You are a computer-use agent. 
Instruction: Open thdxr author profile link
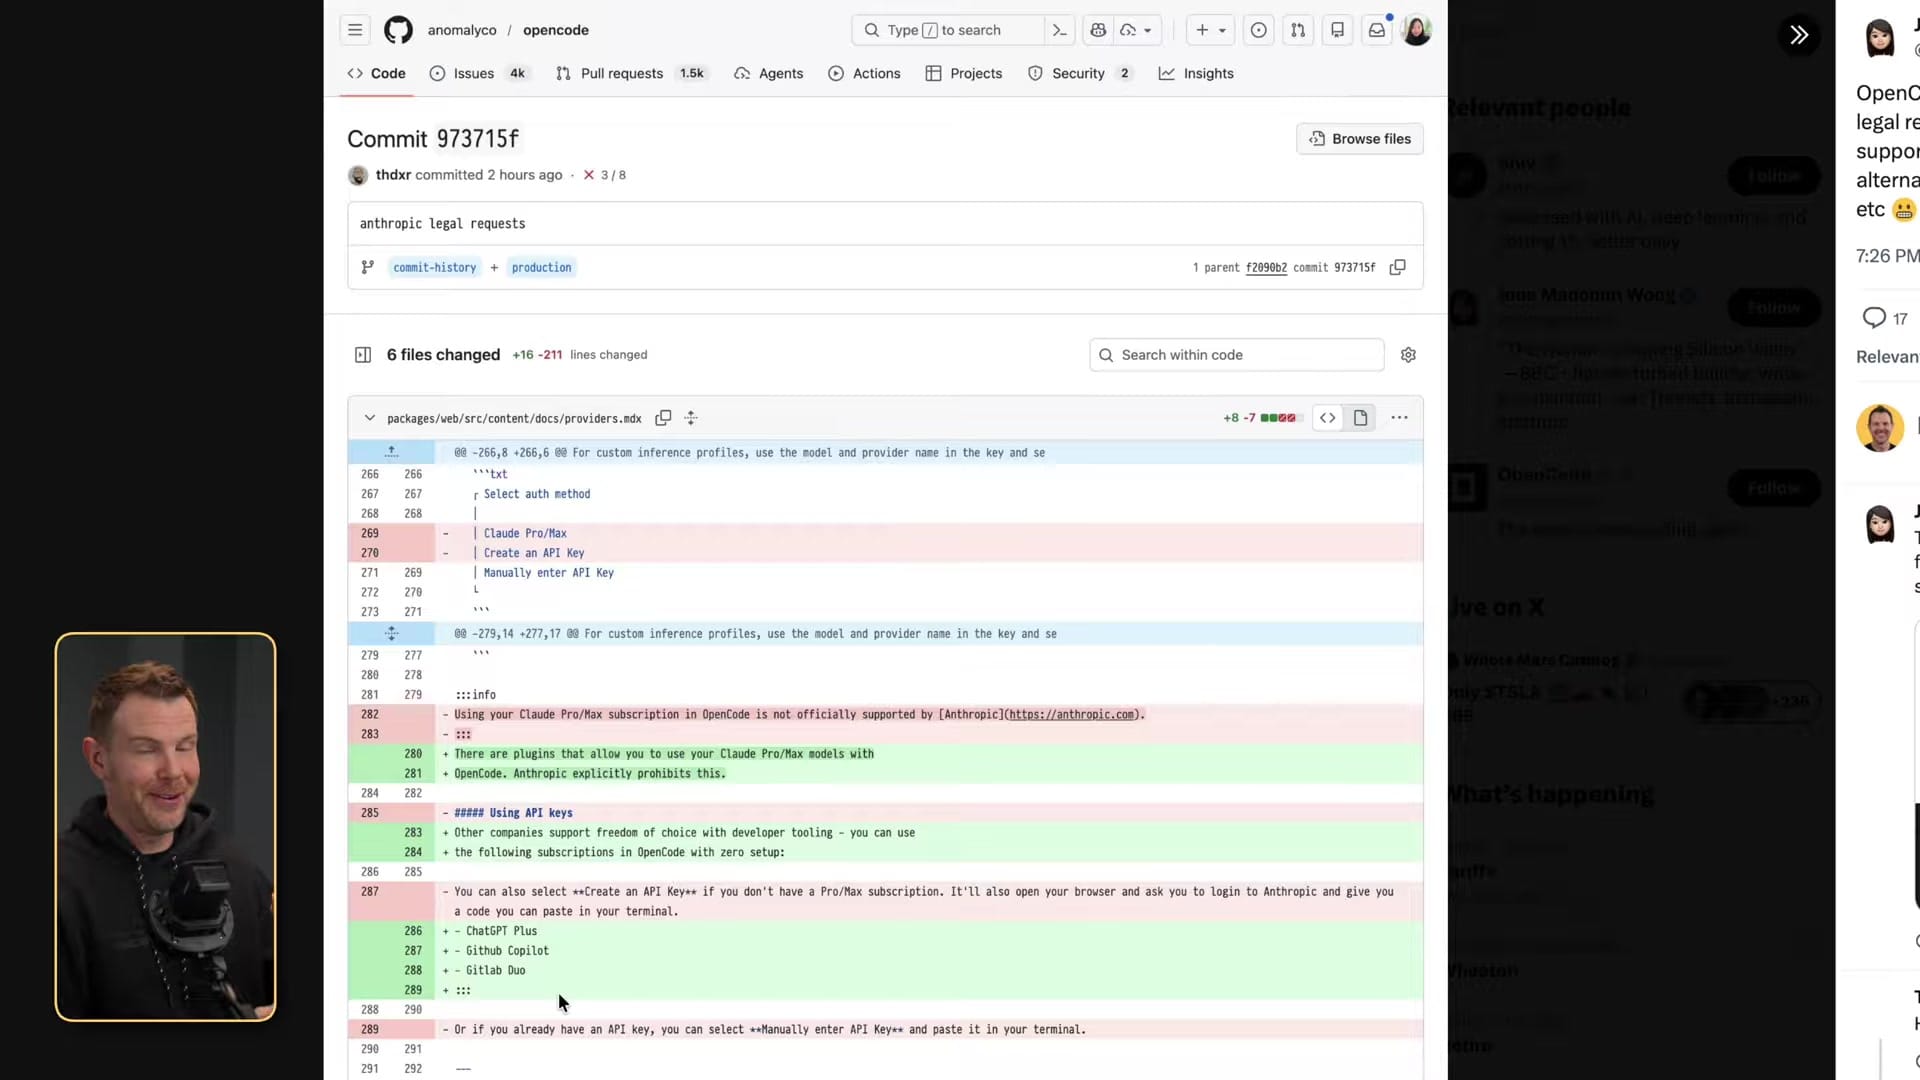click(x=393, y=175)
